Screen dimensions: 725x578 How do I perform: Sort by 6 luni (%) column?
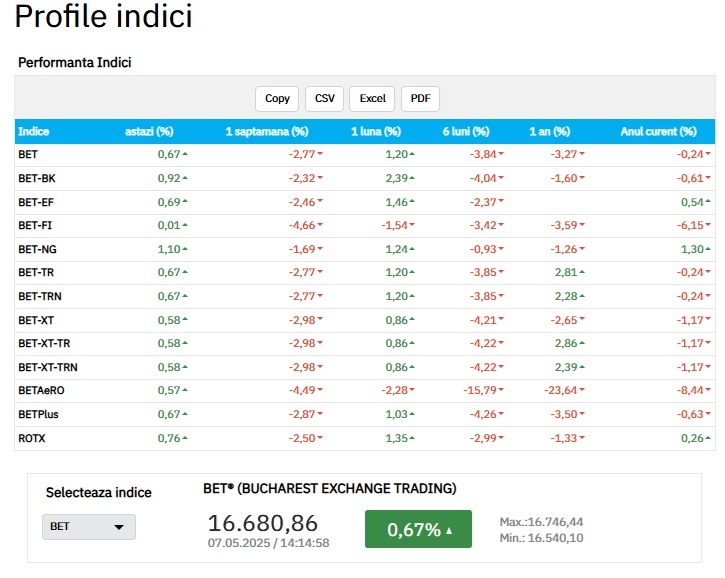465,132
